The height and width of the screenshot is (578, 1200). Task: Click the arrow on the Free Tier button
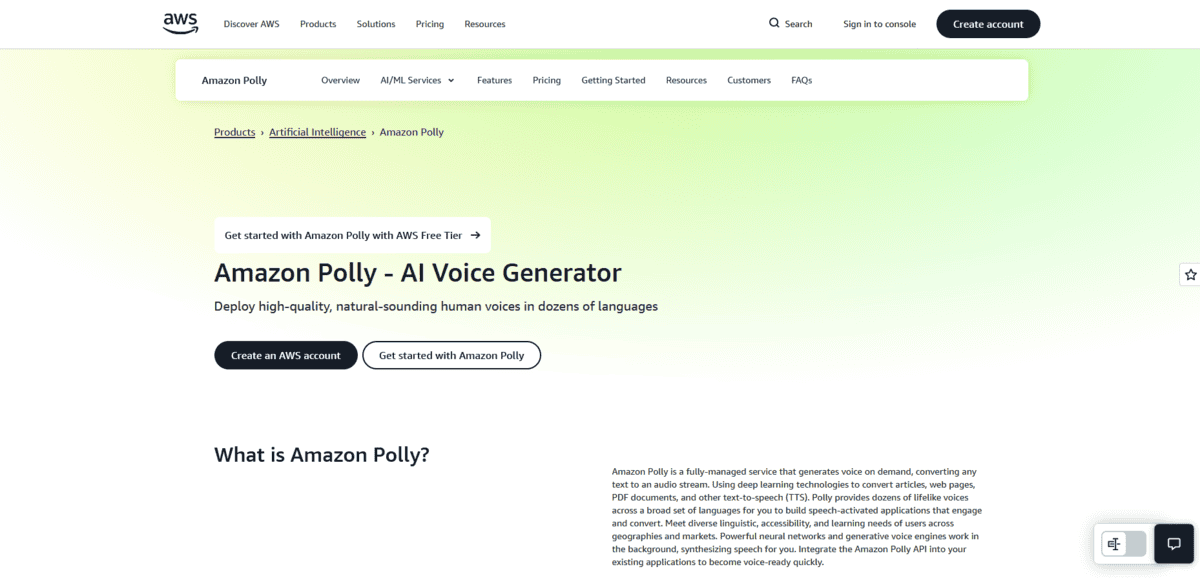tap(477, 234)
